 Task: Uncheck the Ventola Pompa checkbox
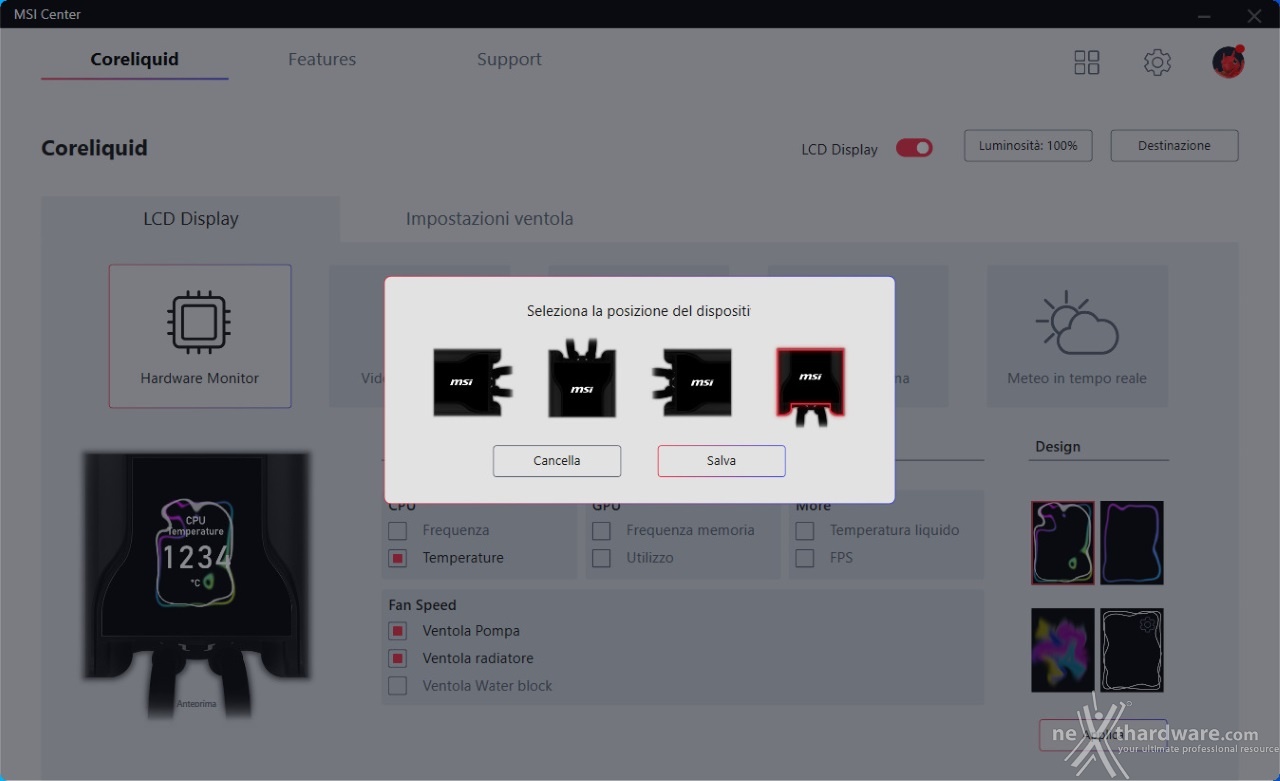[x=398, y=631]
